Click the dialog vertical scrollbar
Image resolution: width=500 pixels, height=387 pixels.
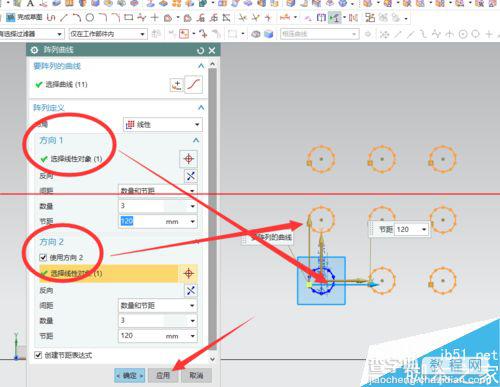tap(212, 208)
